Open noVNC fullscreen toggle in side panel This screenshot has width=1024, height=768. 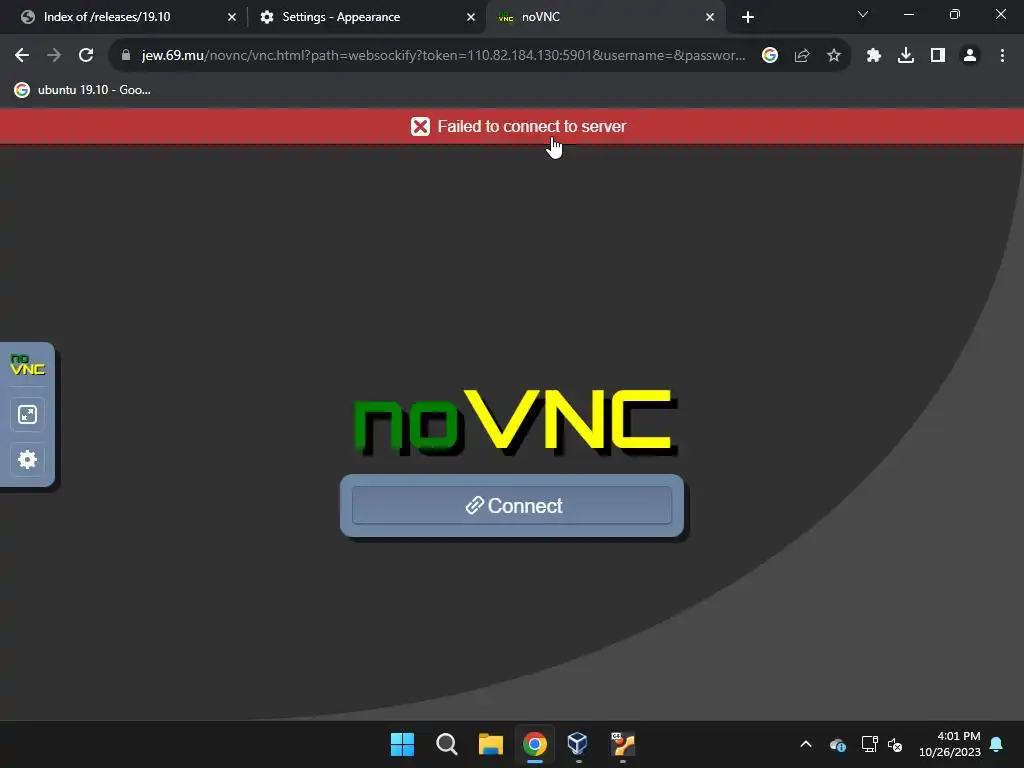coord(27,415)
